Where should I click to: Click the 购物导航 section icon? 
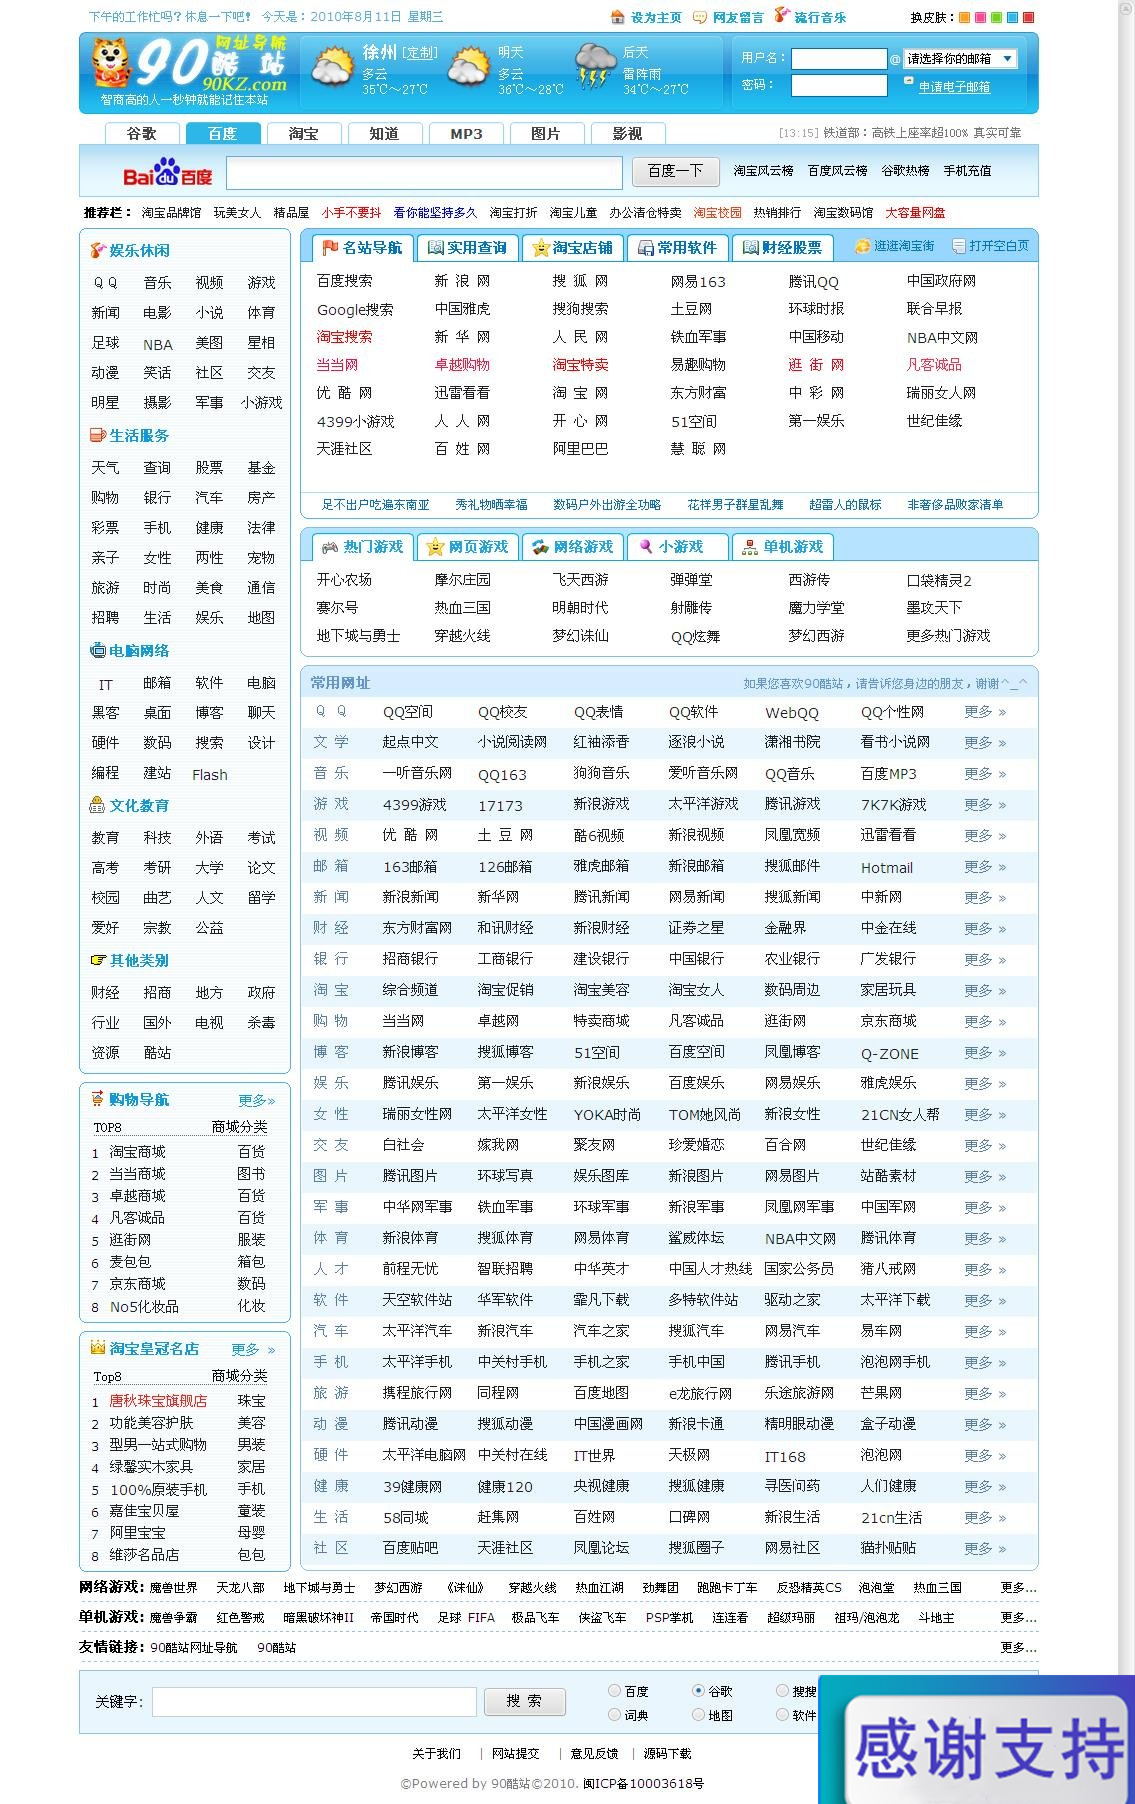coord(97,1099)
